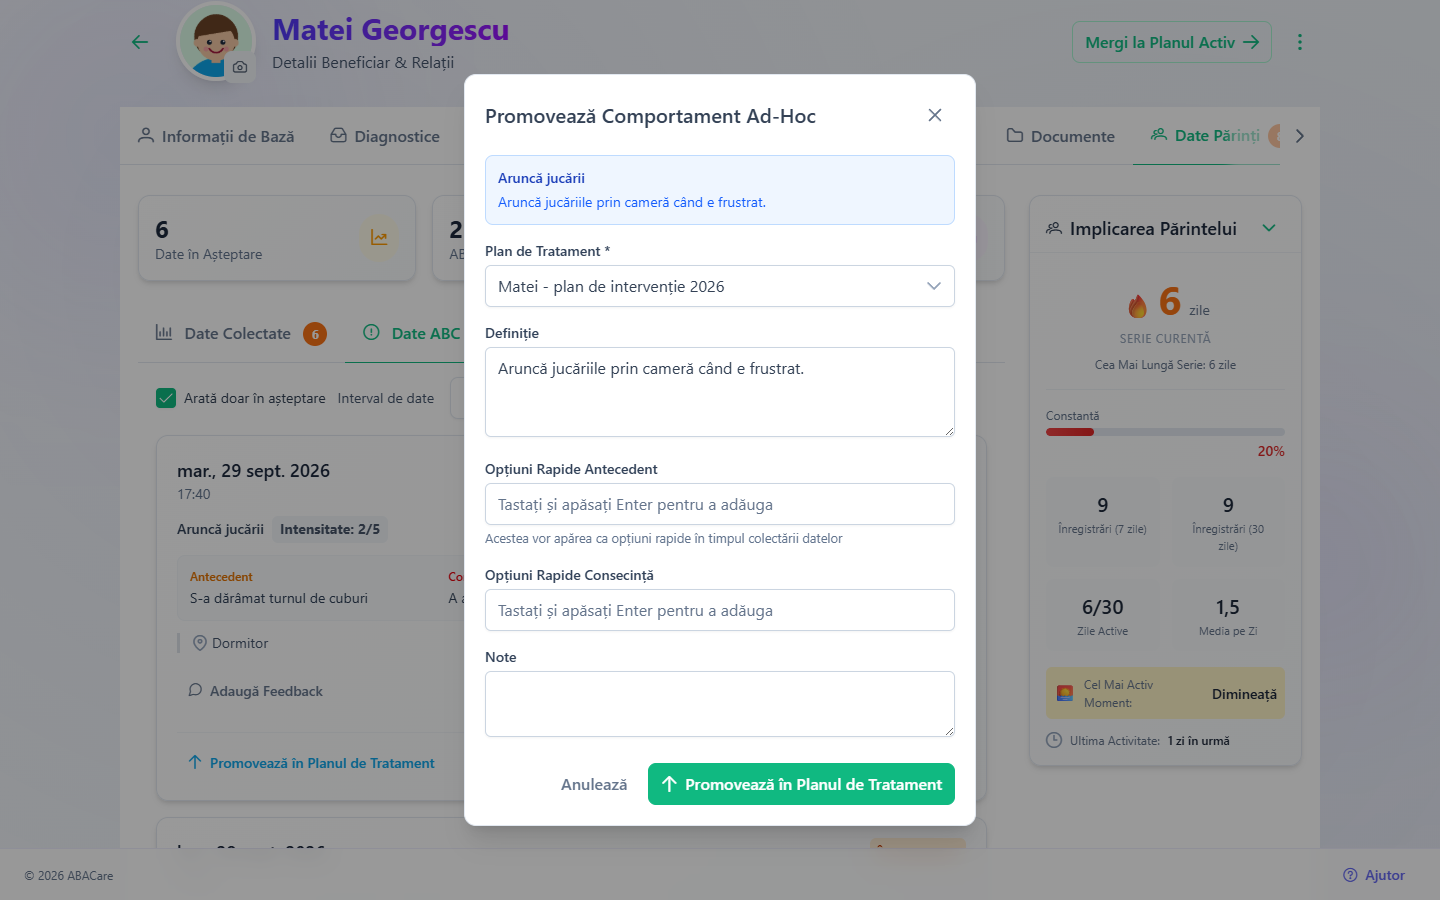Cancel with the Anulează button
1440x900 pixels.
pyautogui.click(x=594, y=784)
